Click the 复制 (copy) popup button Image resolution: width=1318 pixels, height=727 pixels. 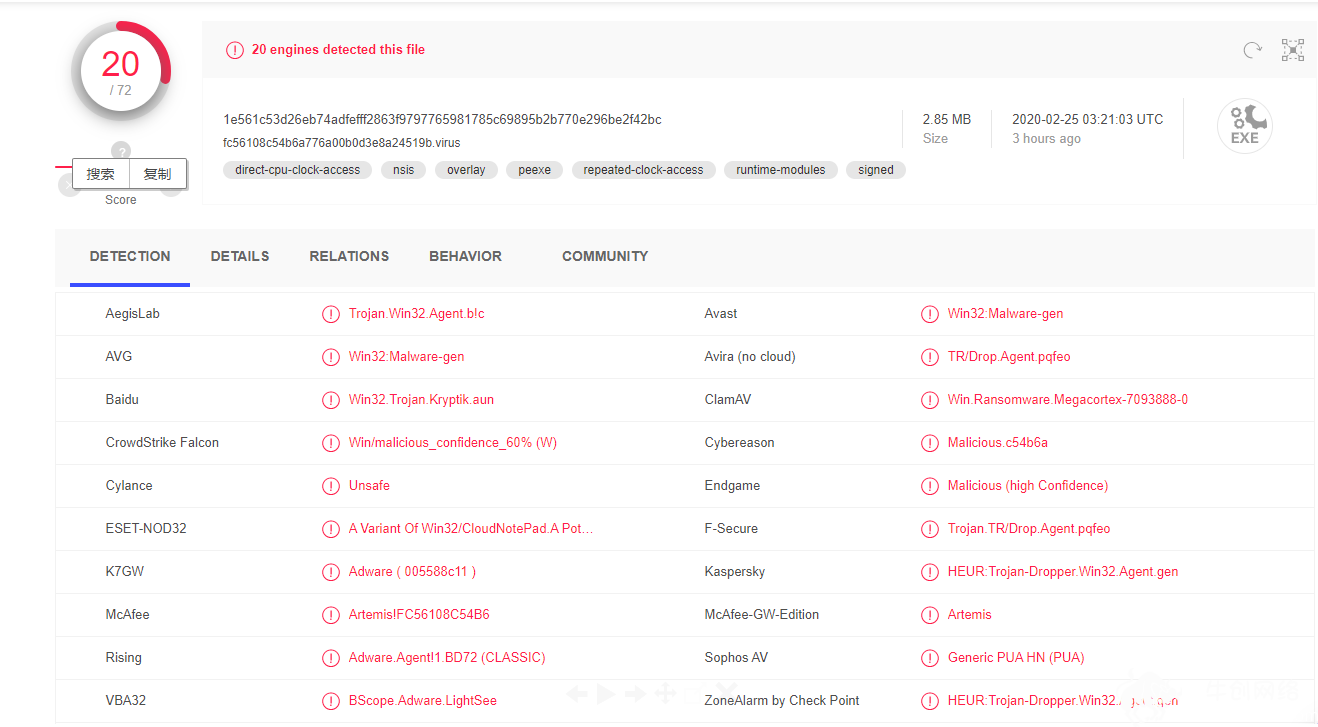158,174
